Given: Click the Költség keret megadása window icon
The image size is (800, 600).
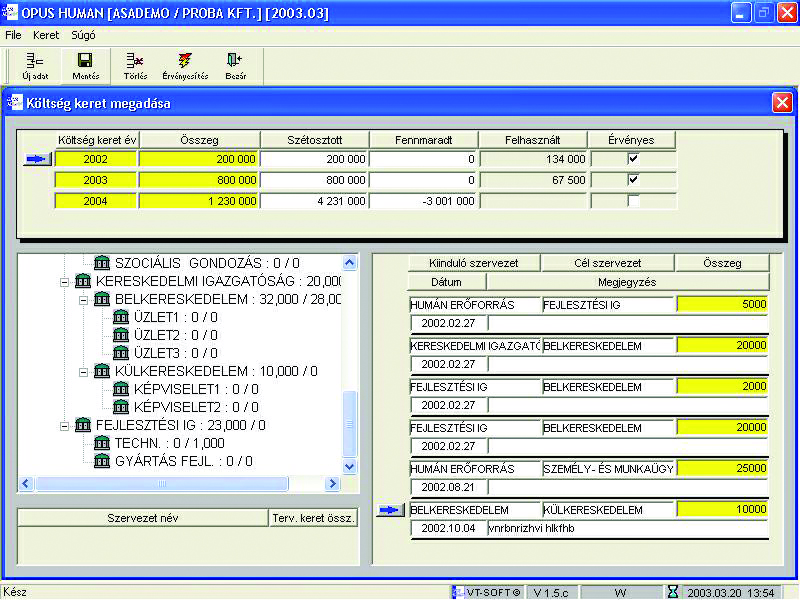Looking at the screenshot, I should click(15, 102).
